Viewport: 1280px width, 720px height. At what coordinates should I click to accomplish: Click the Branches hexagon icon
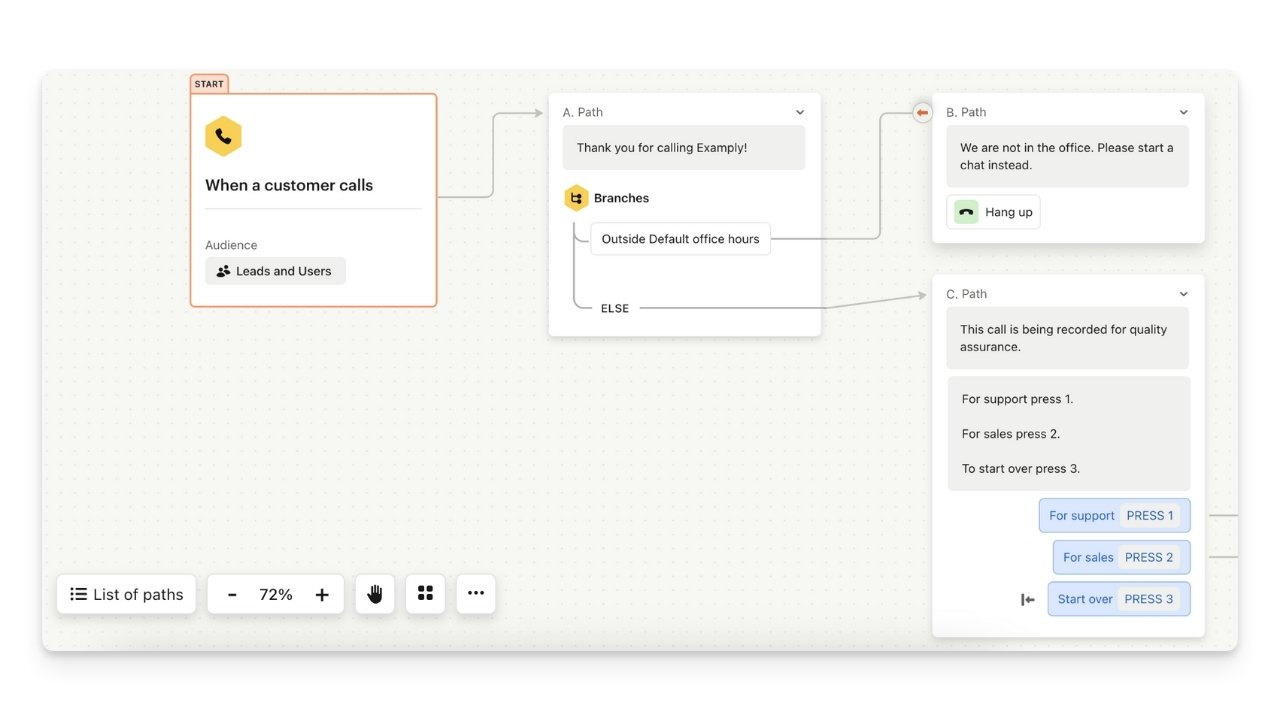point(576,198)
